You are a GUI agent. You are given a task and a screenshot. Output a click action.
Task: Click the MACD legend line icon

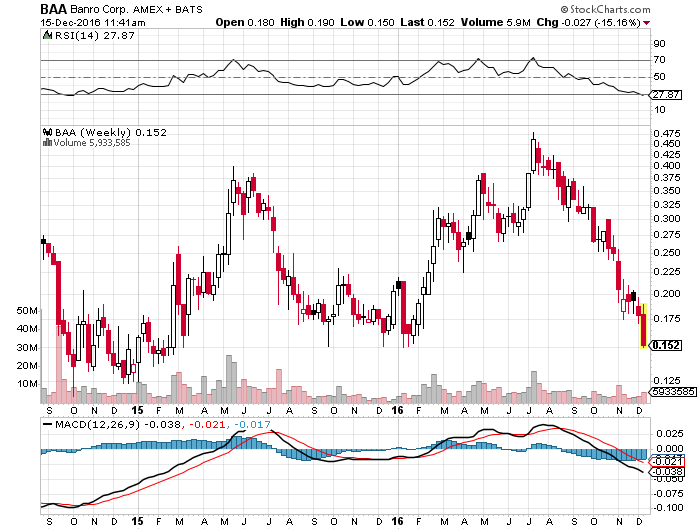[46, 424]
